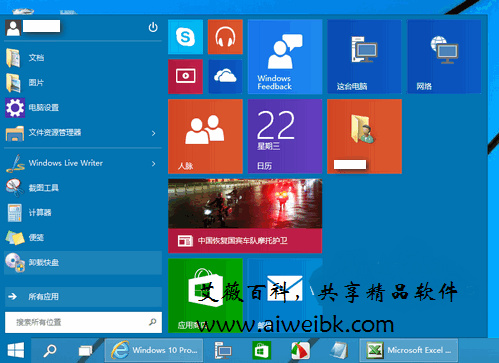Open taskbar search magnifier
499x363 pixels.
pos(50,350)
